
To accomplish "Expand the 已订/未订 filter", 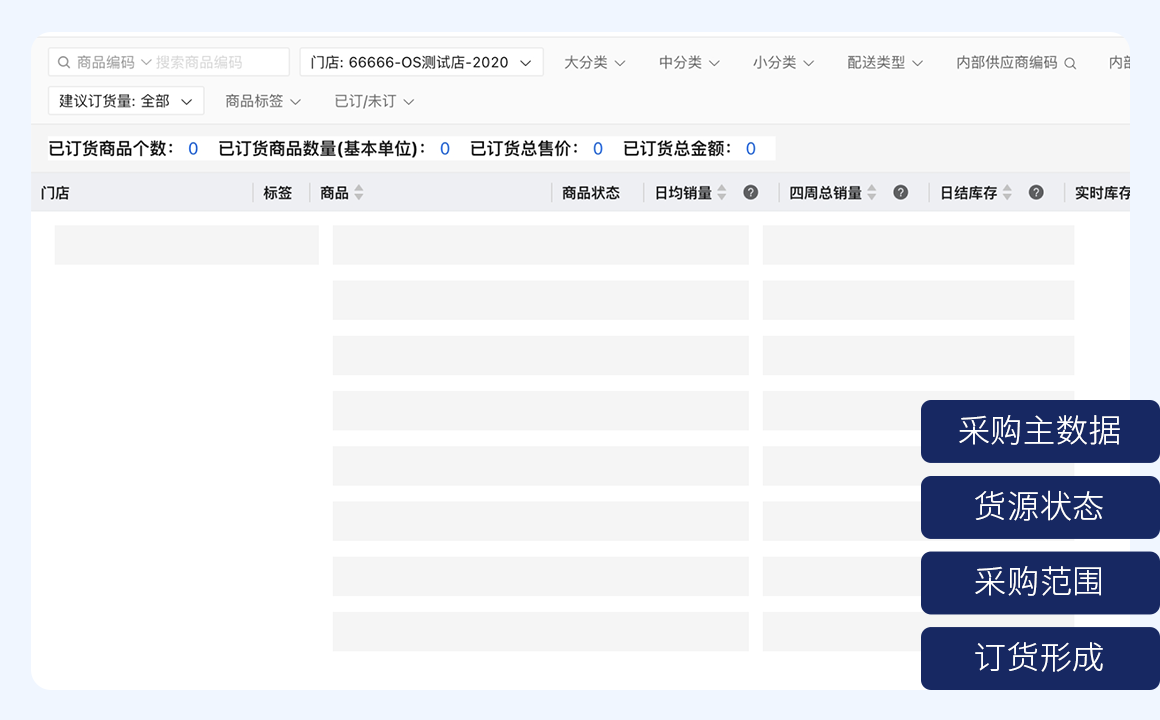I will (x=374, y=101).
